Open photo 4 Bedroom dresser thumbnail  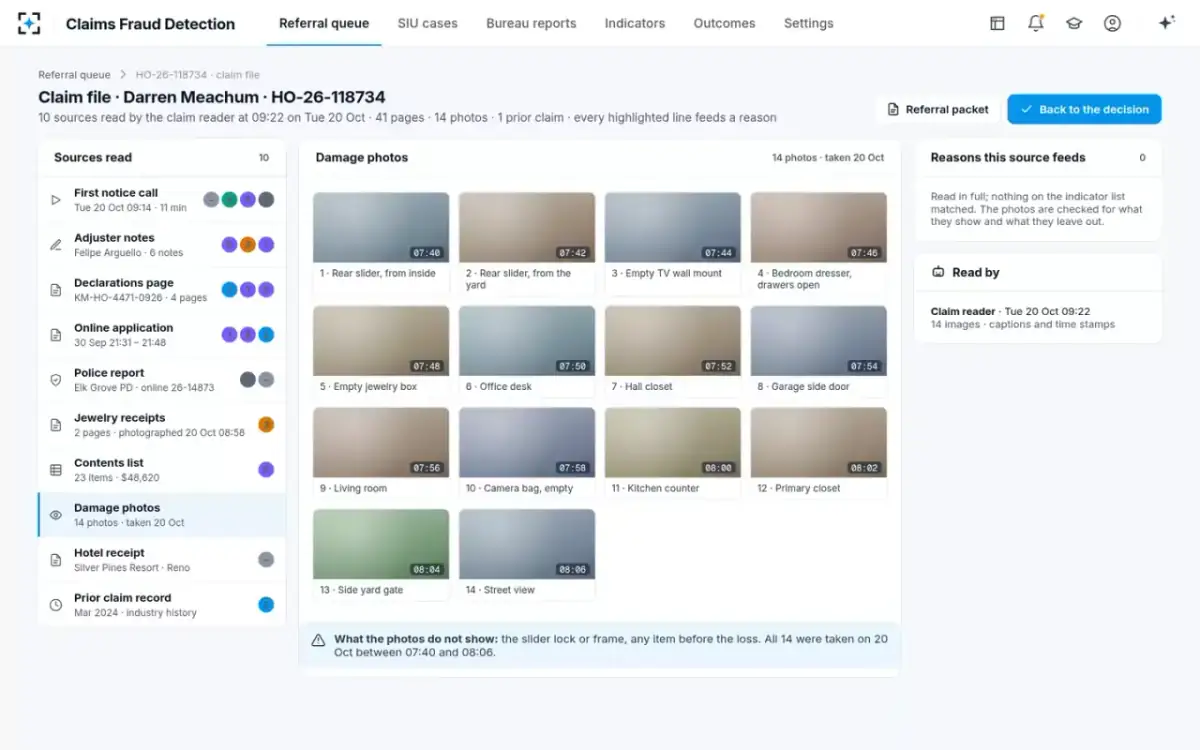[x=819, y=228]
